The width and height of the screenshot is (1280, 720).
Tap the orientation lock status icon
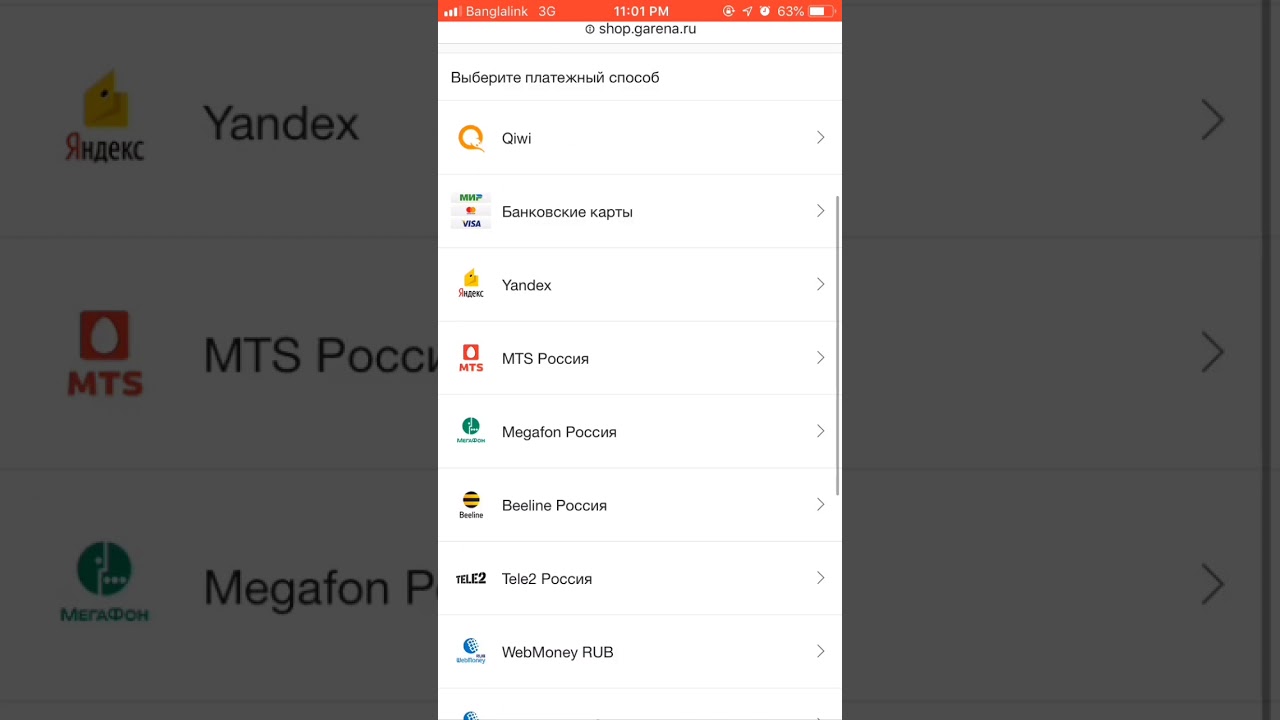pos(729,11)
